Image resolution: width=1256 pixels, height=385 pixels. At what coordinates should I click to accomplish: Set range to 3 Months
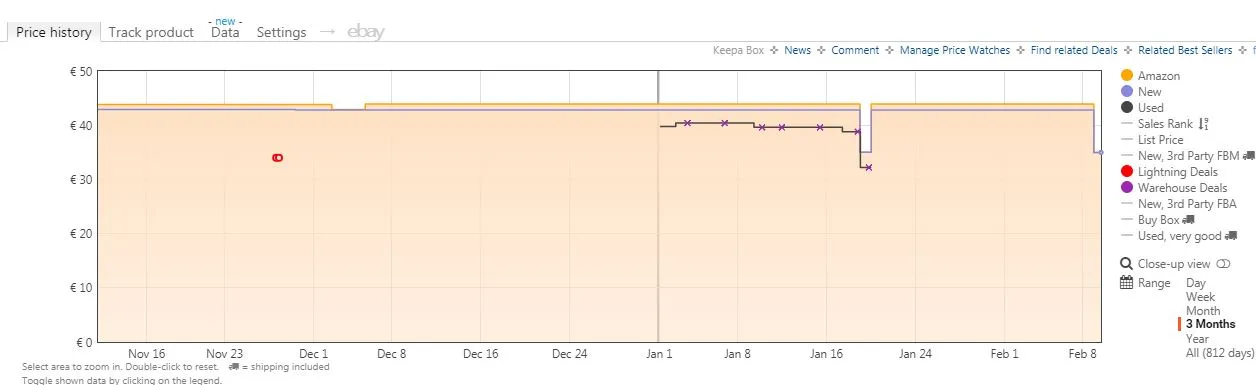[1210, 324]
